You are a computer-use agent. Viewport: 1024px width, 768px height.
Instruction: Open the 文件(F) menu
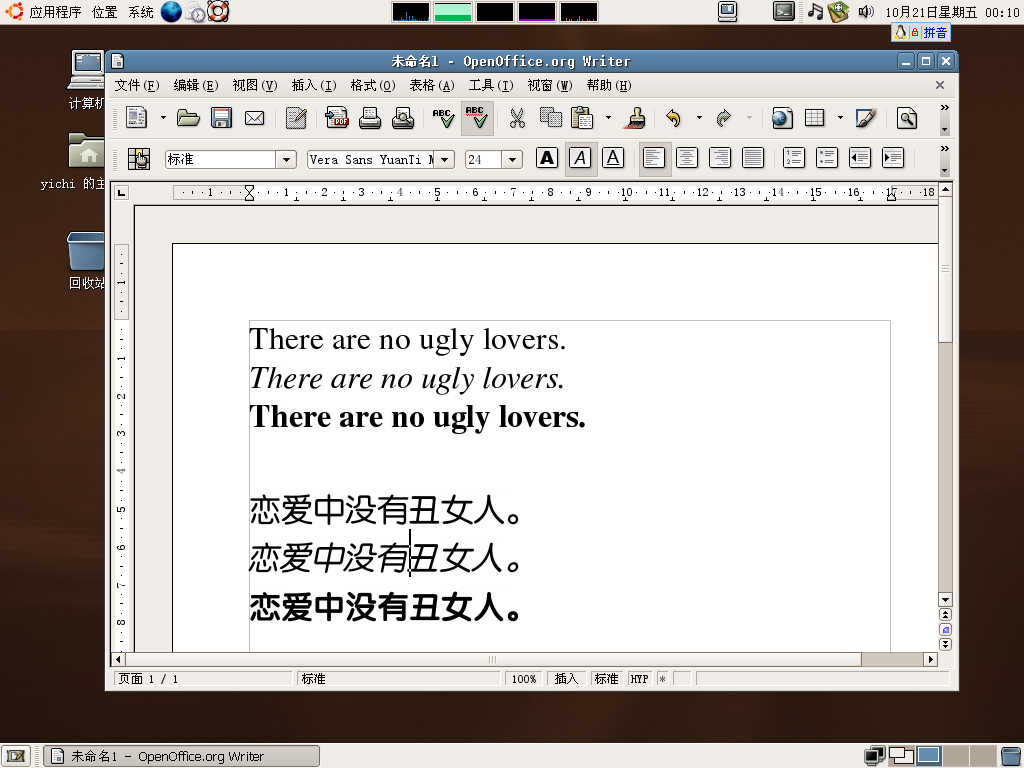(x=136, y=86)
